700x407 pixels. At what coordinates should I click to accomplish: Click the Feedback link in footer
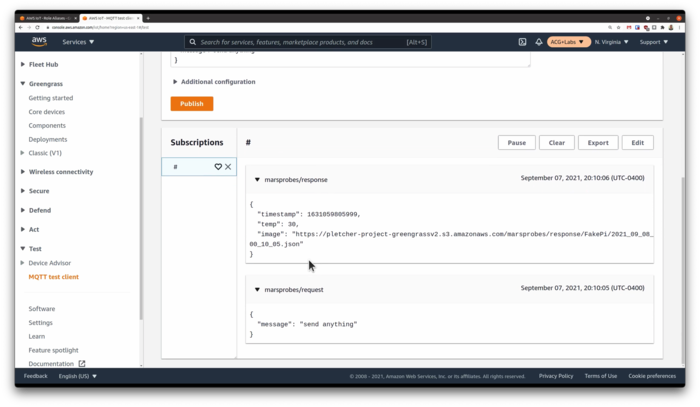[36, 376]
